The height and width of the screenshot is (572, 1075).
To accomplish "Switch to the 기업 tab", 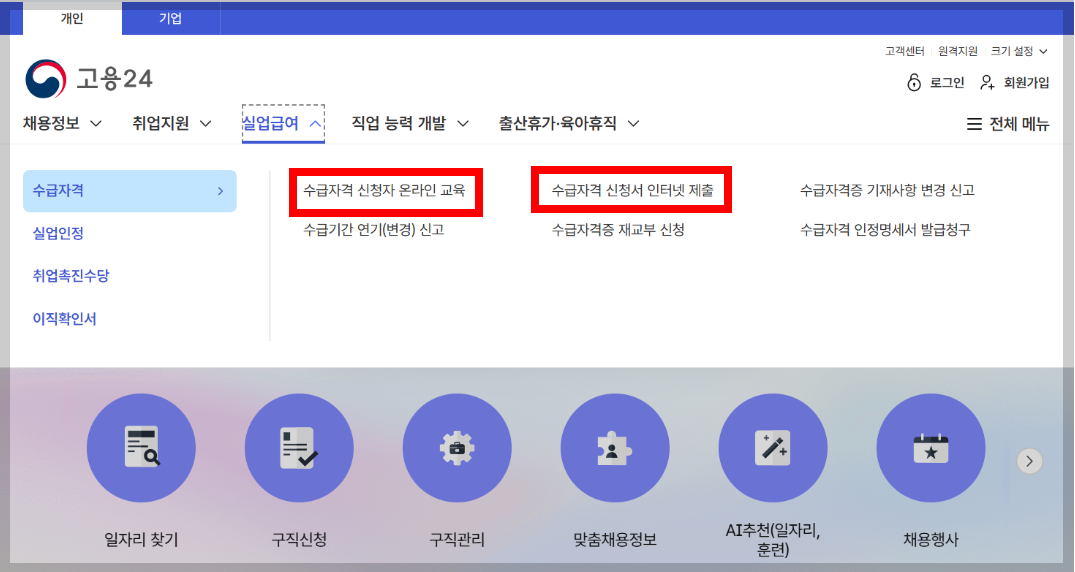I will point(171,19).
